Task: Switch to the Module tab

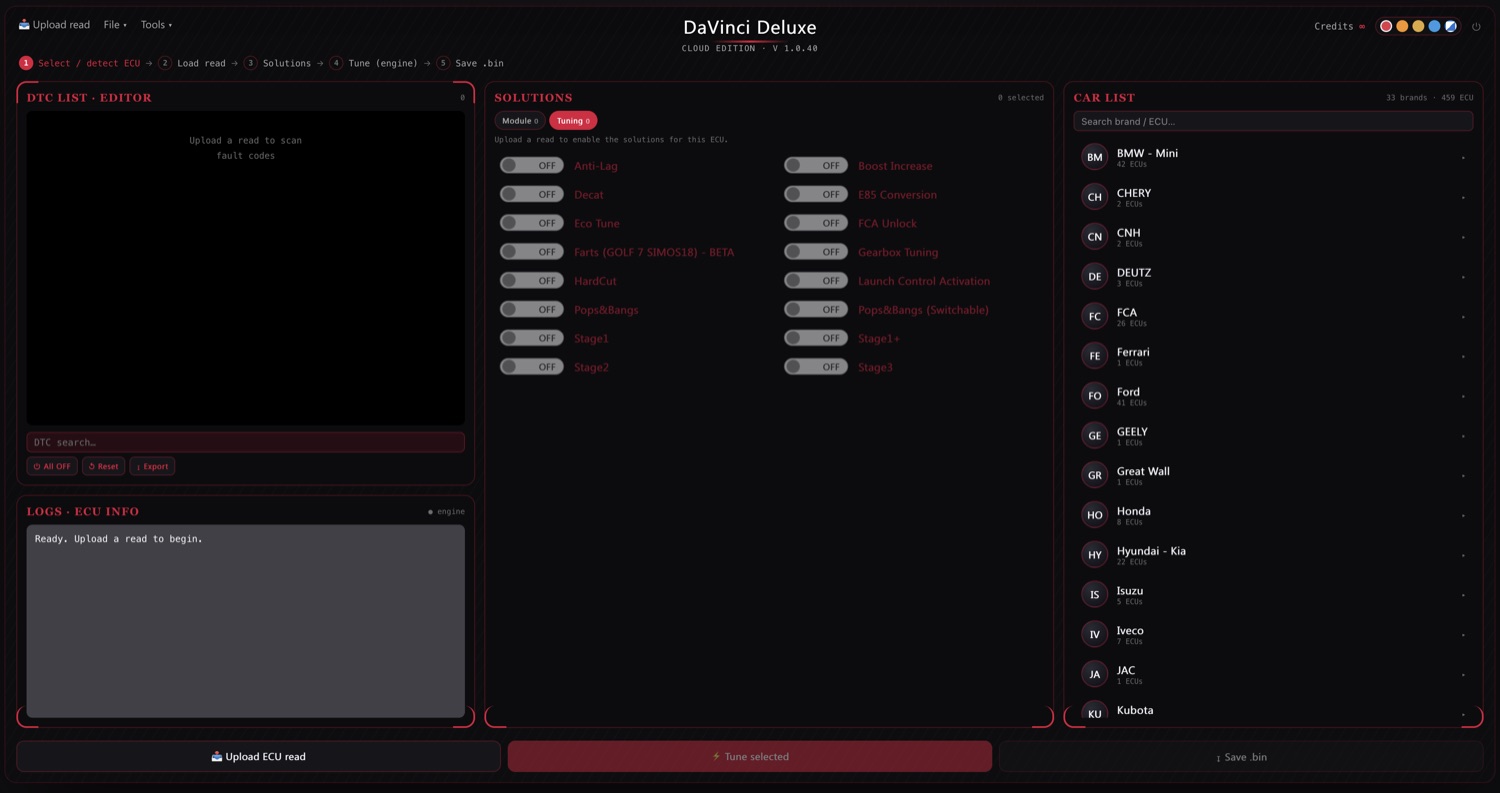Action: pyautogui.click(x=520, y=121)
